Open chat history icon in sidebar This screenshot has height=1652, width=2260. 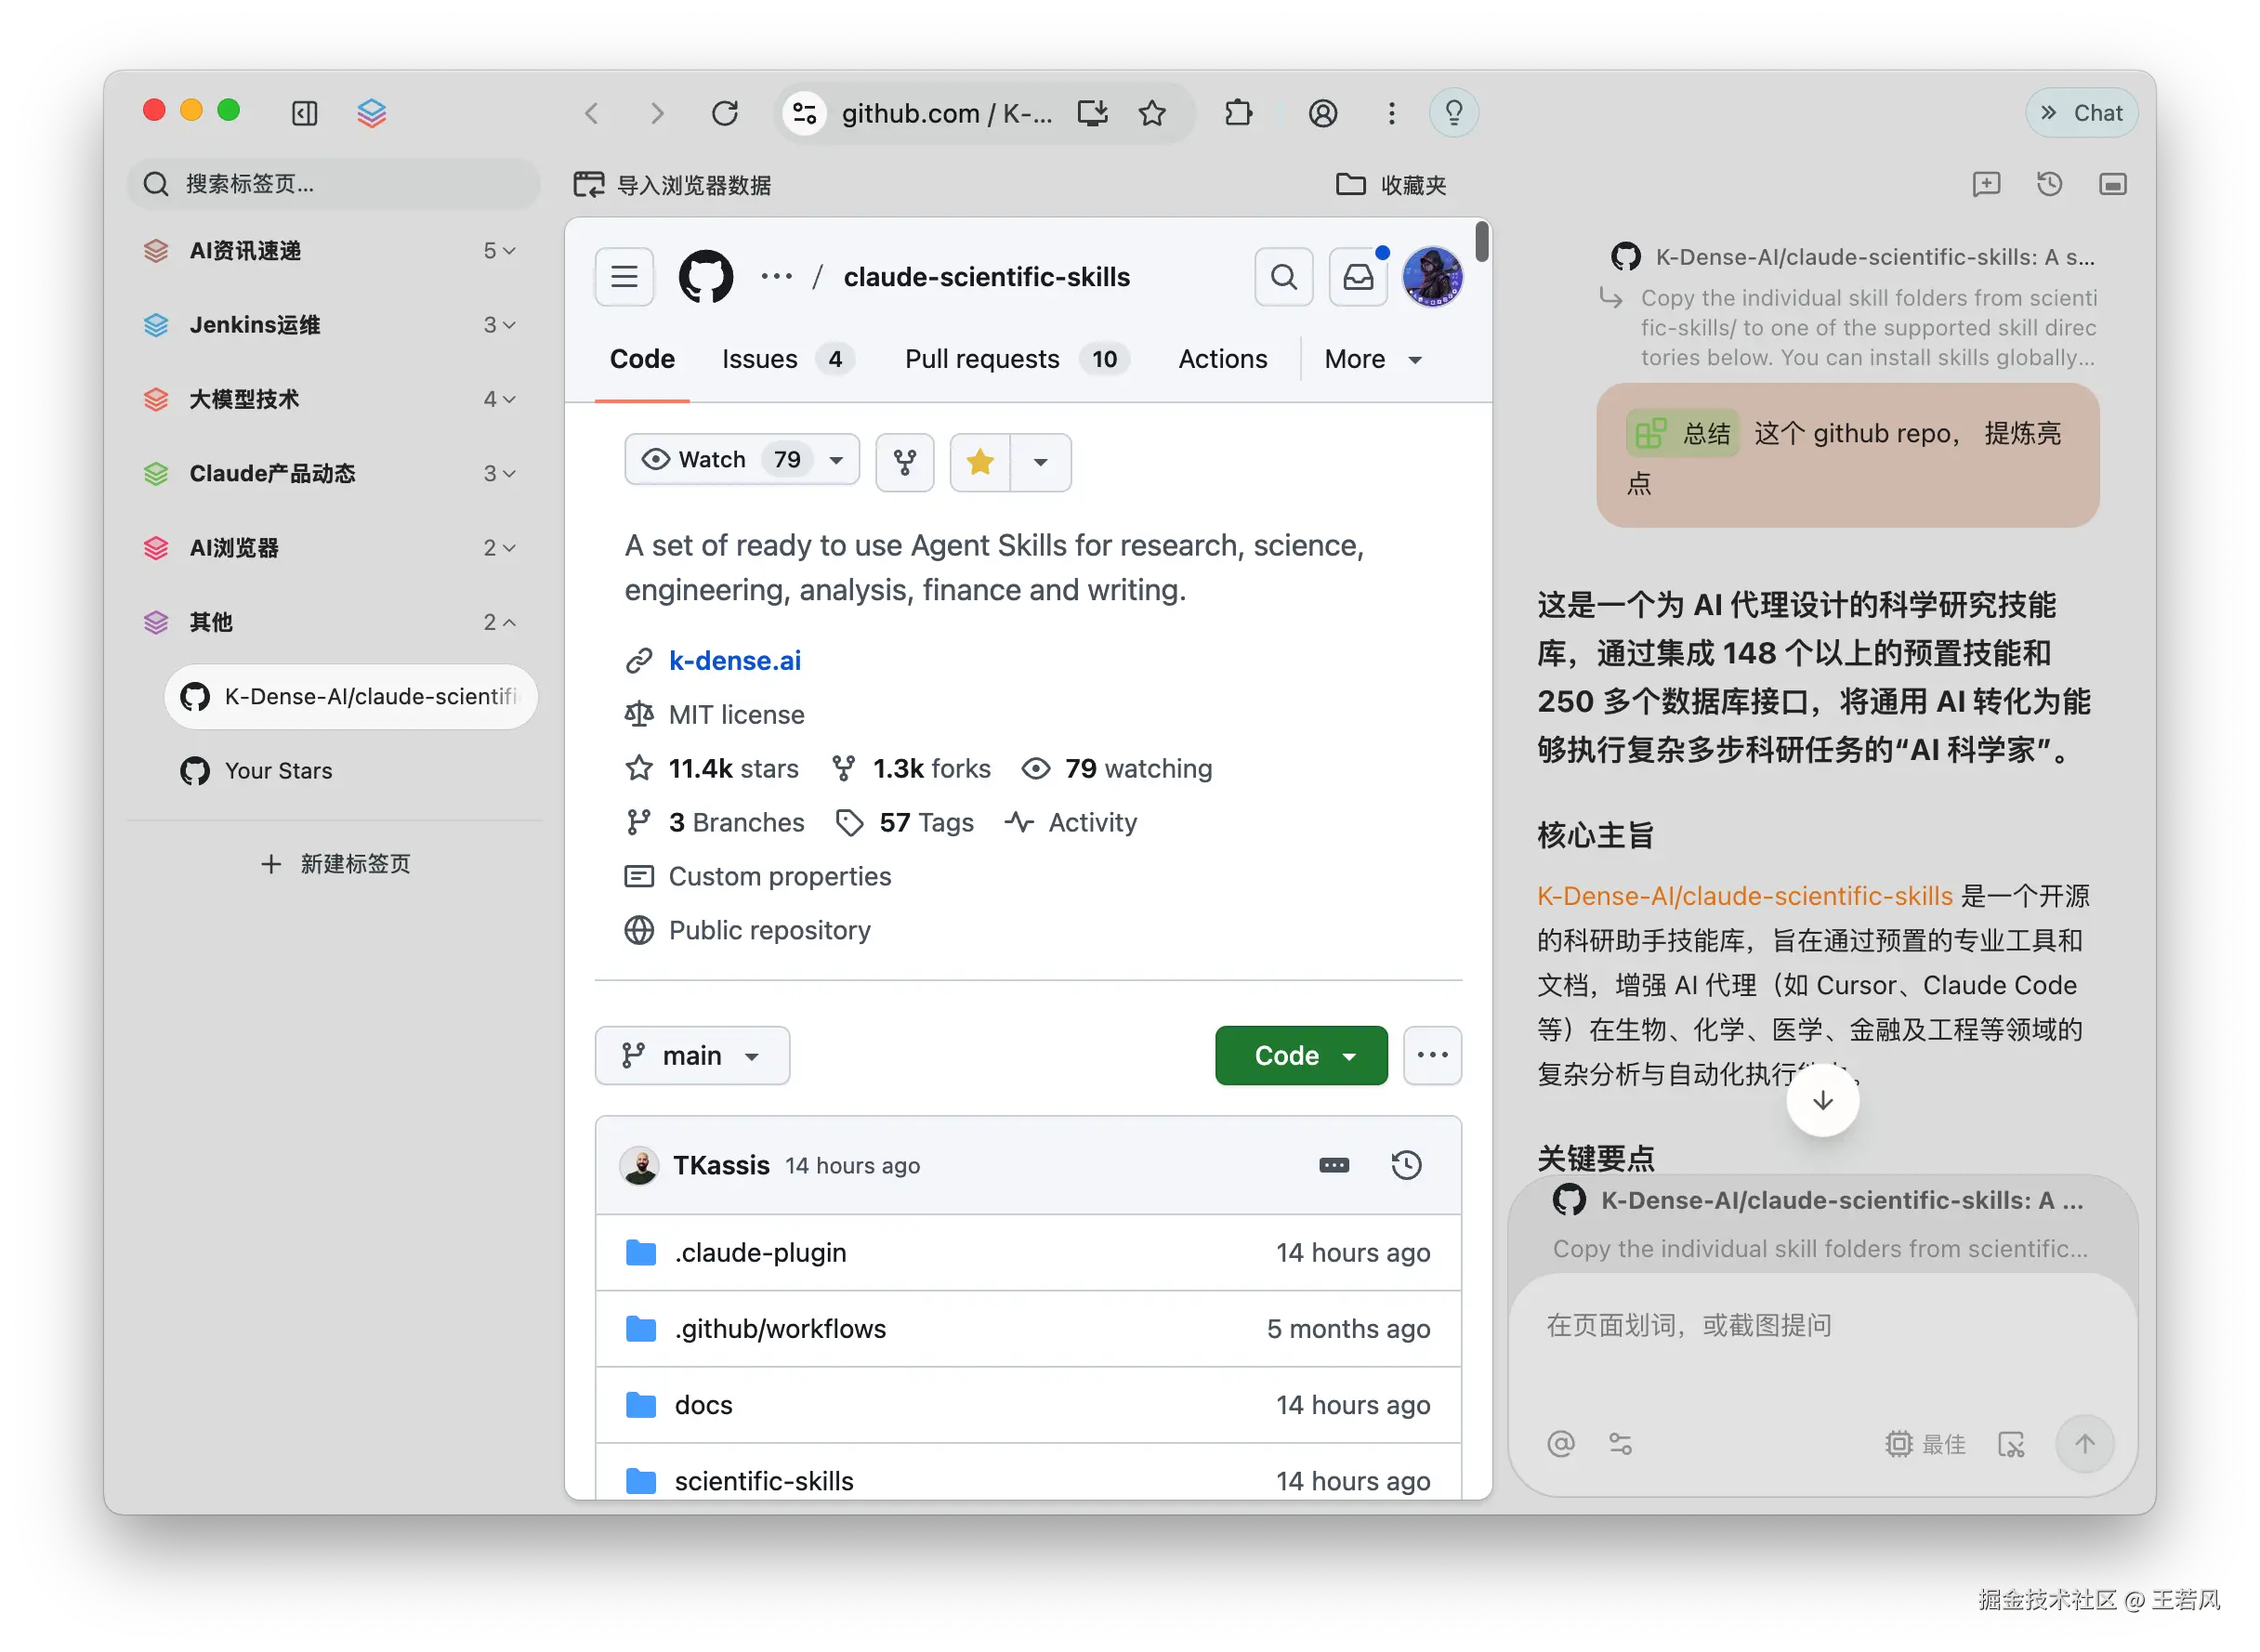click(x=2049, y=184)
